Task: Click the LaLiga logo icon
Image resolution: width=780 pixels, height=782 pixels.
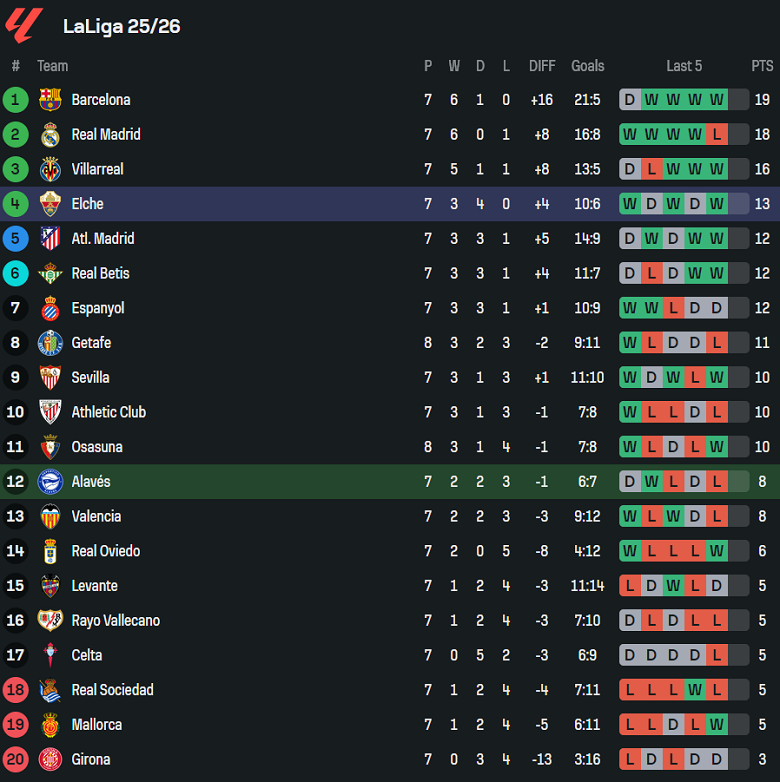Action: [23, 25]
